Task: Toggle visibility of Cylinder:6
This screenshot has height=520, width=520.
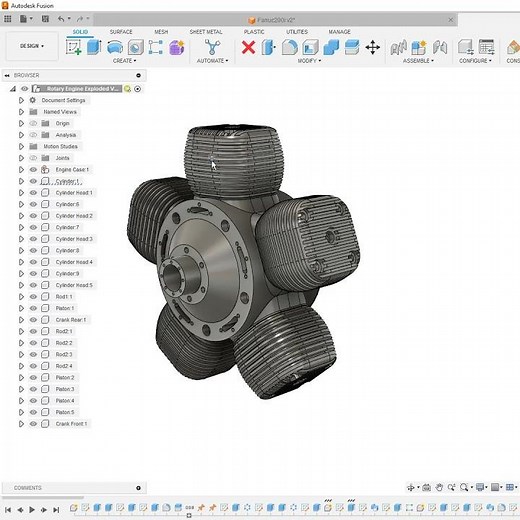Action: click(x=33, y=204)
